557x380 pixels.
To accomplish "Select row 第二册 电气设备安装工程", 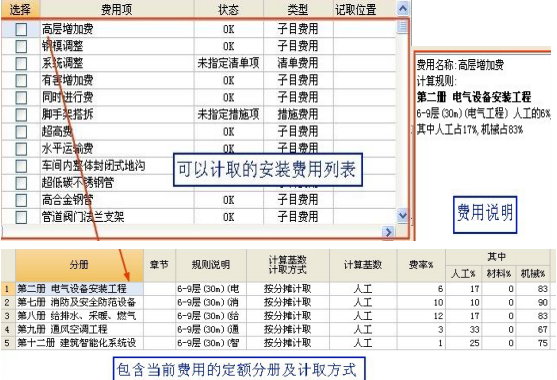I will [x=79, y=289].
